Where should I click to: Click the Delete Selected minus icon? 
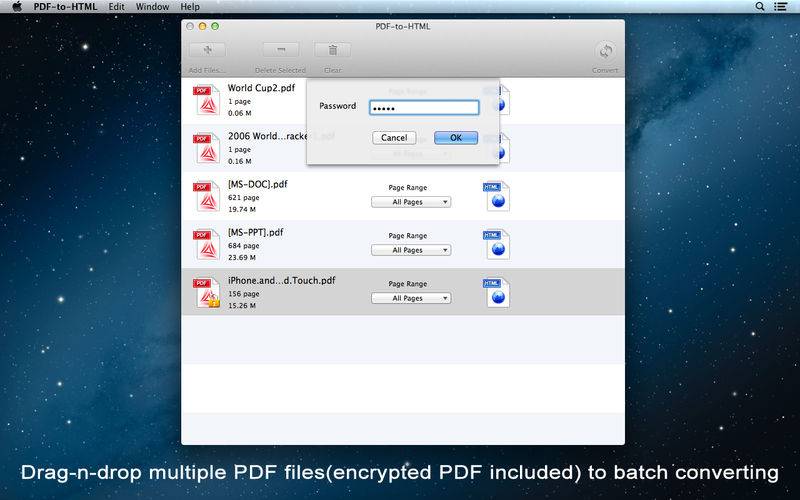pos(281,49)
